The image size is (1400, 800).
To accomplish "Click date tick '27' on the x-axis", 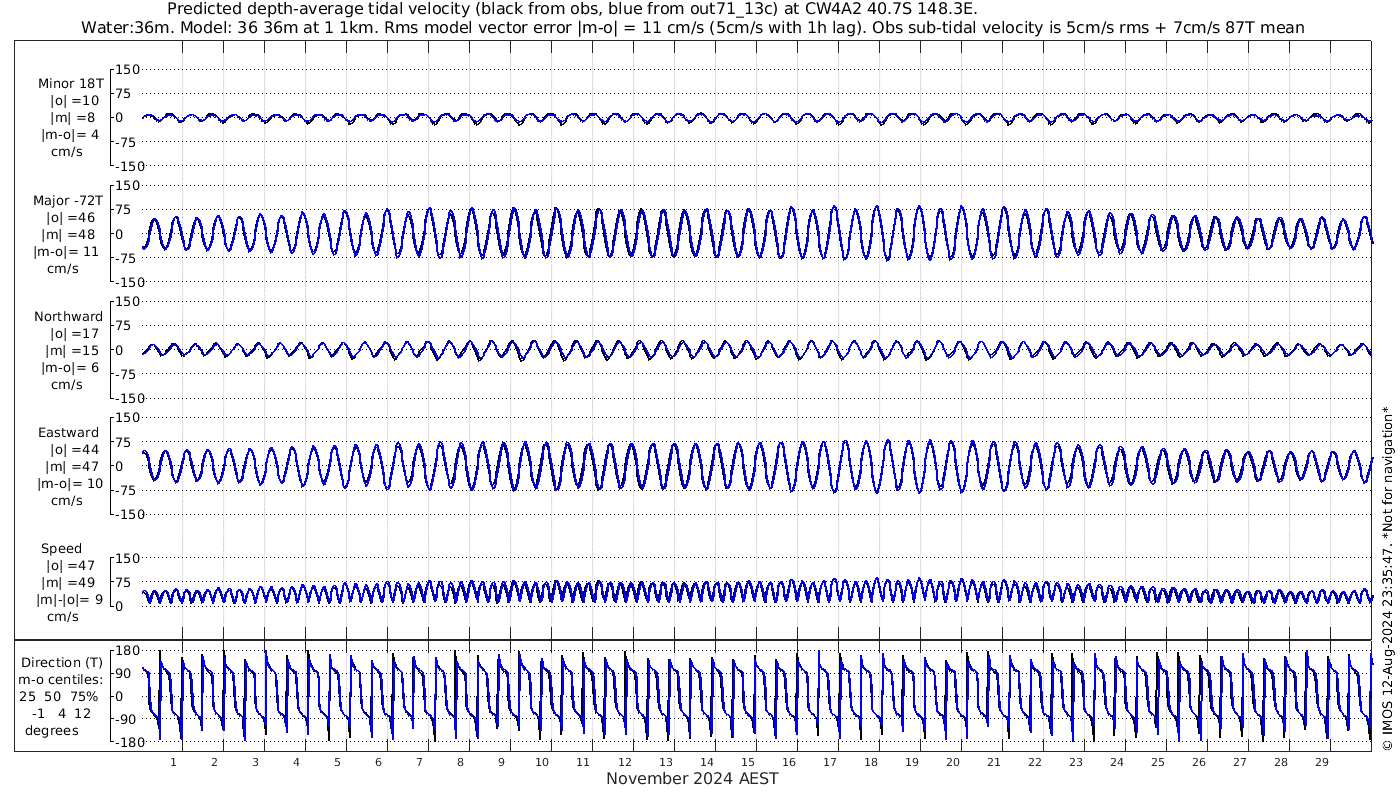I will pos(1239,762).
